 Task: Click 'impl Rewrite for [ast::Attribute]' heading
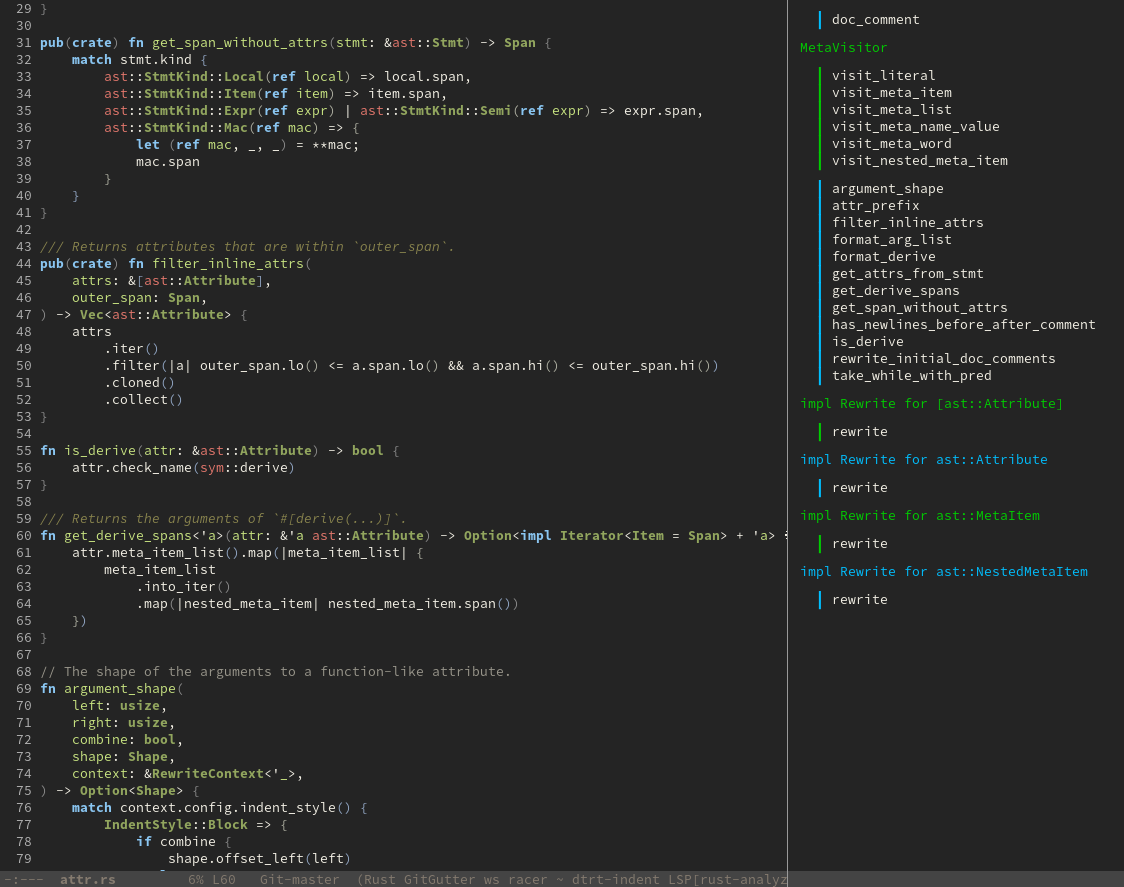pyautogui.click(x=931, y=404)
